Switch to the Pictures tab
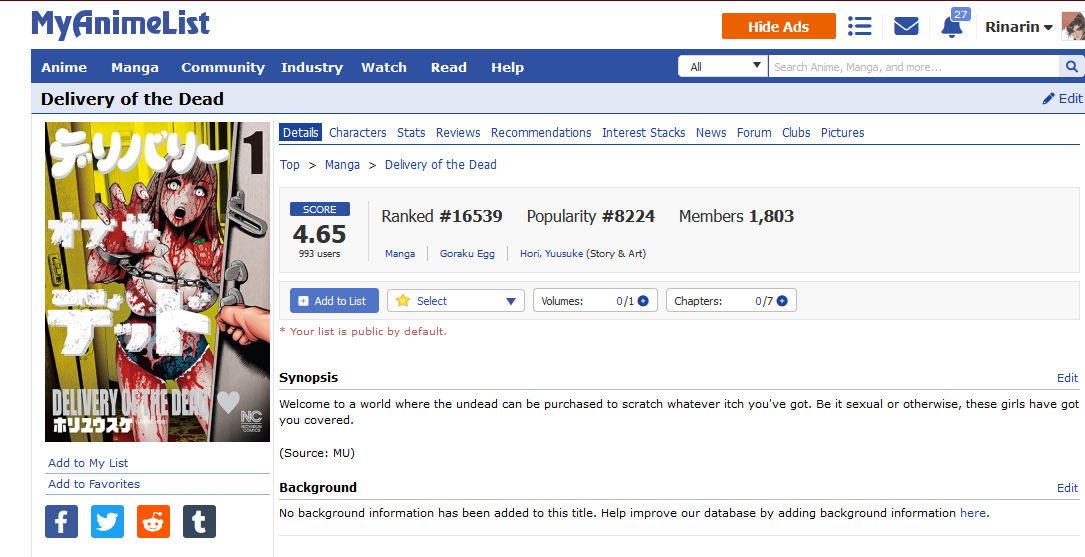Image resolution: width=1085 pixels, height=557 pixels. coord(843,132)
